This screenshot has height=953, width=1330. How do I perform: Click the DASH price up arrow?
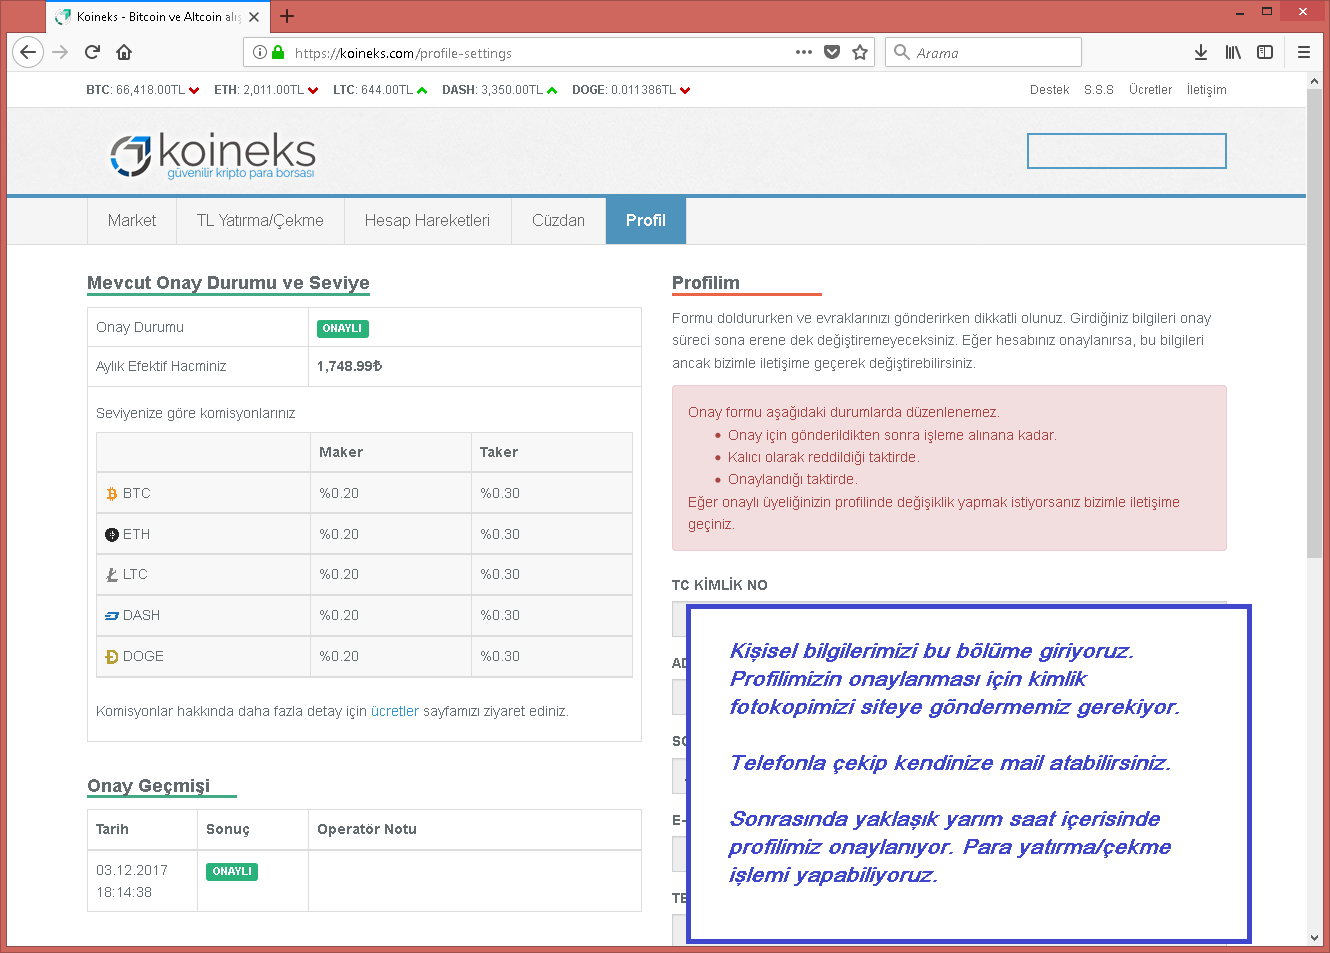pos(552,90)
